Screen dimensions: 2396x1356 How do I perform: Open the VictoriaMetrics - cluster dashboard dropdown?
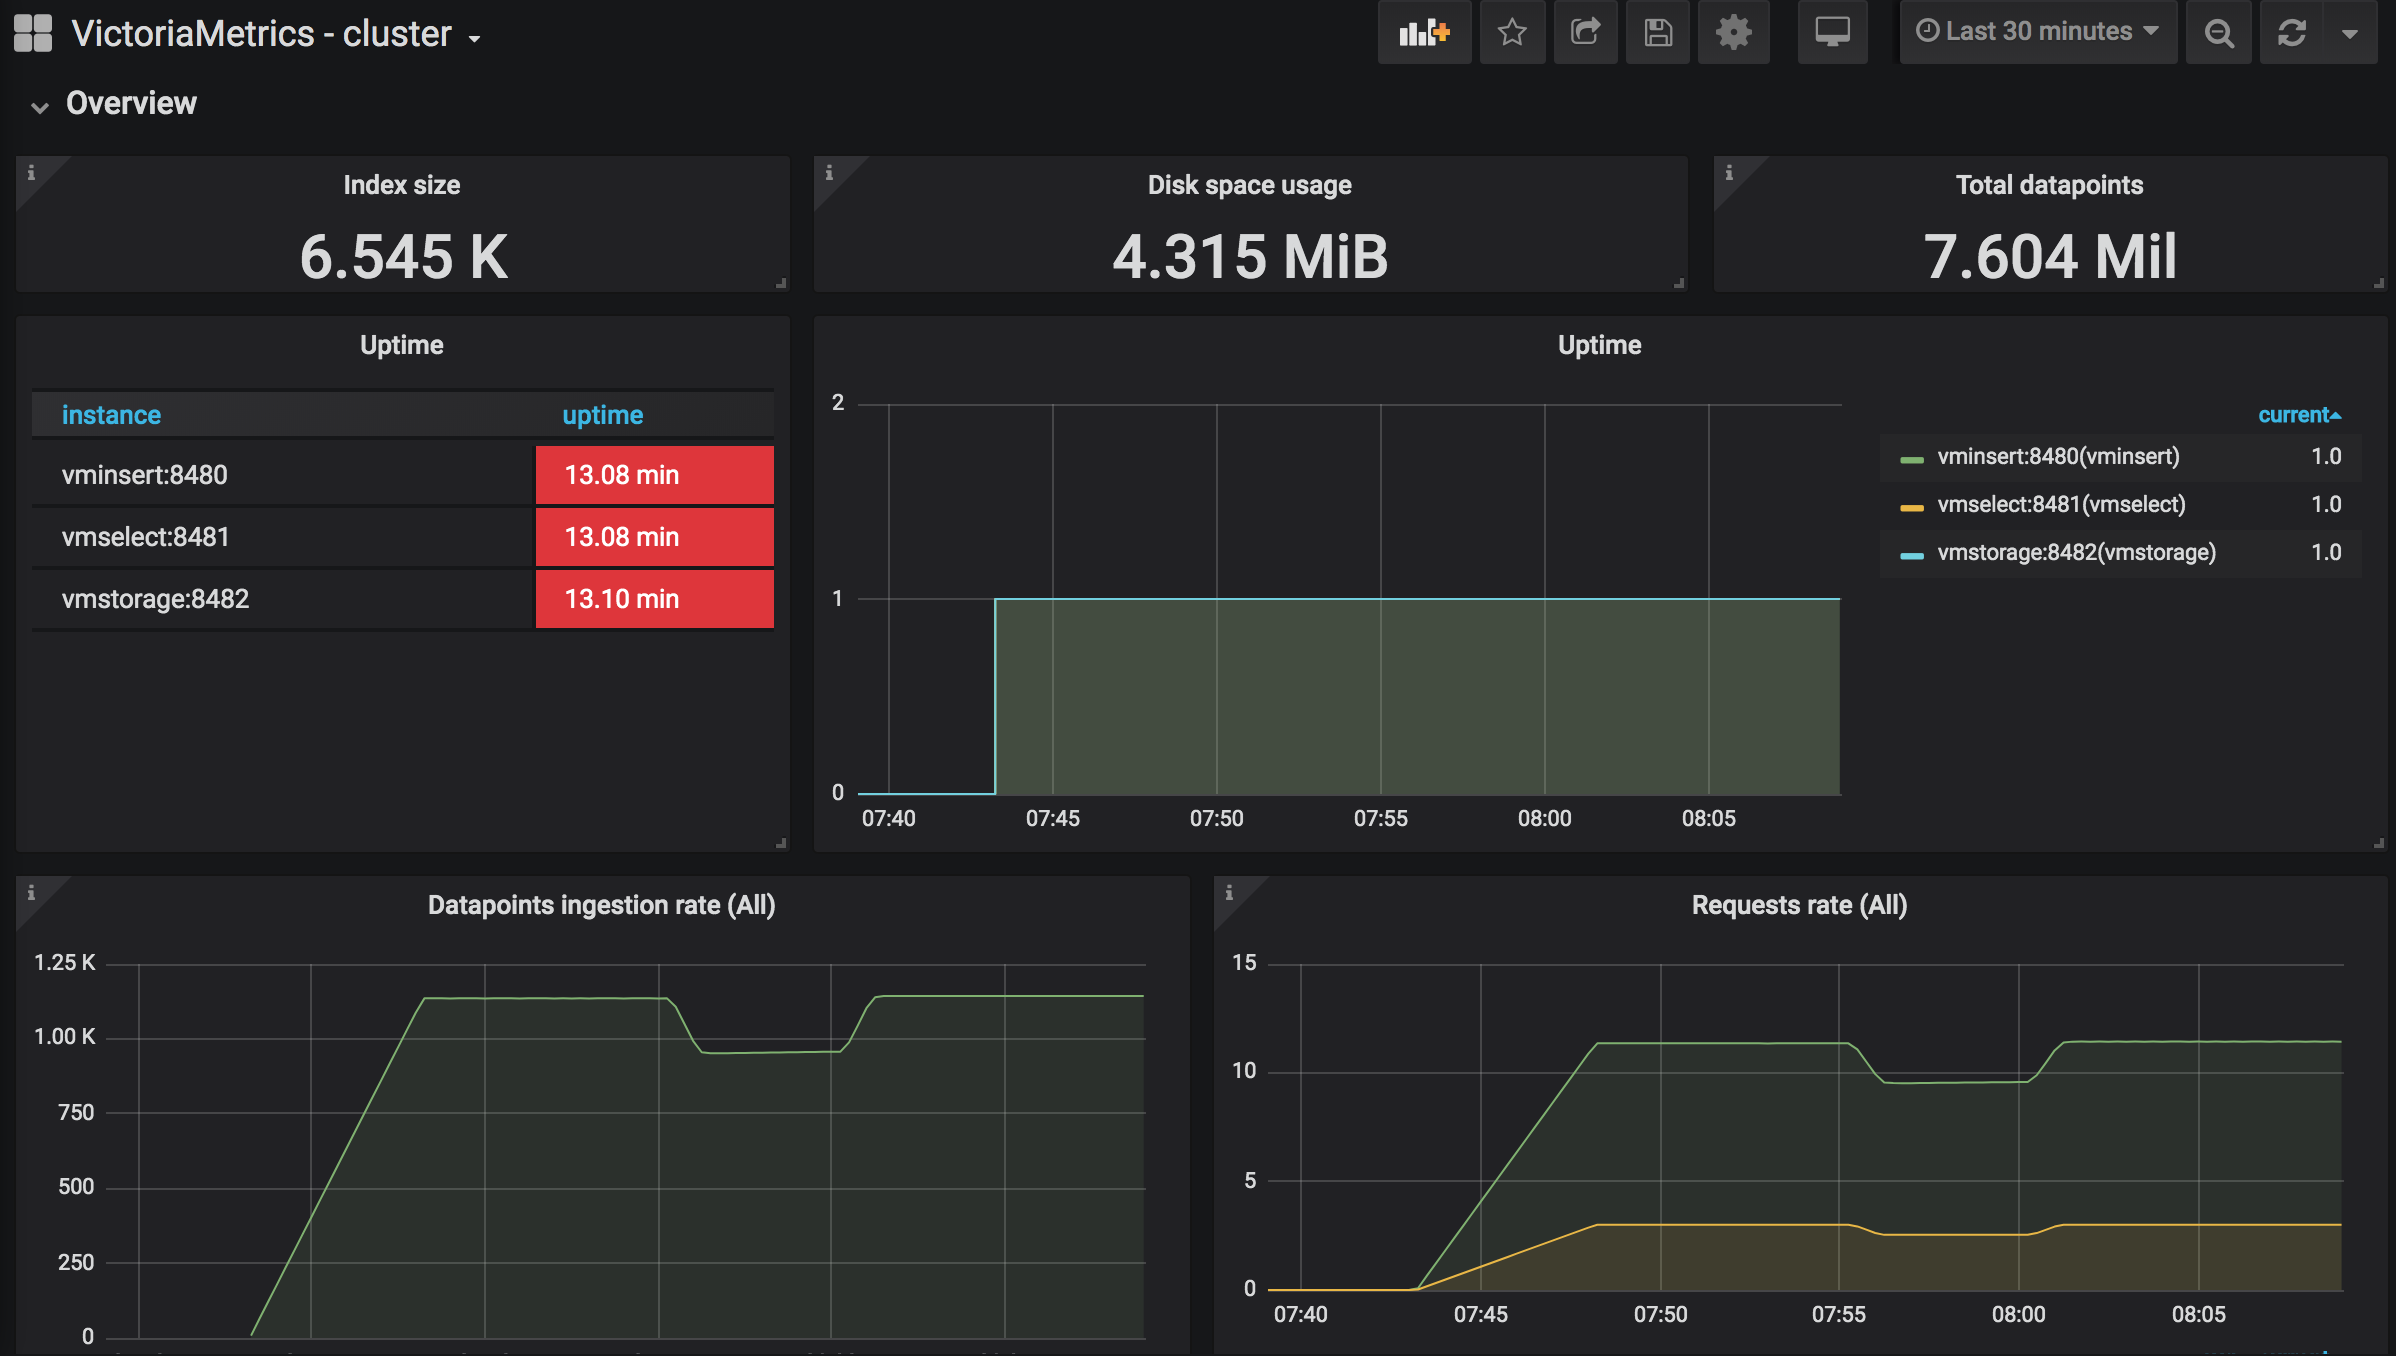coord(276,34)
